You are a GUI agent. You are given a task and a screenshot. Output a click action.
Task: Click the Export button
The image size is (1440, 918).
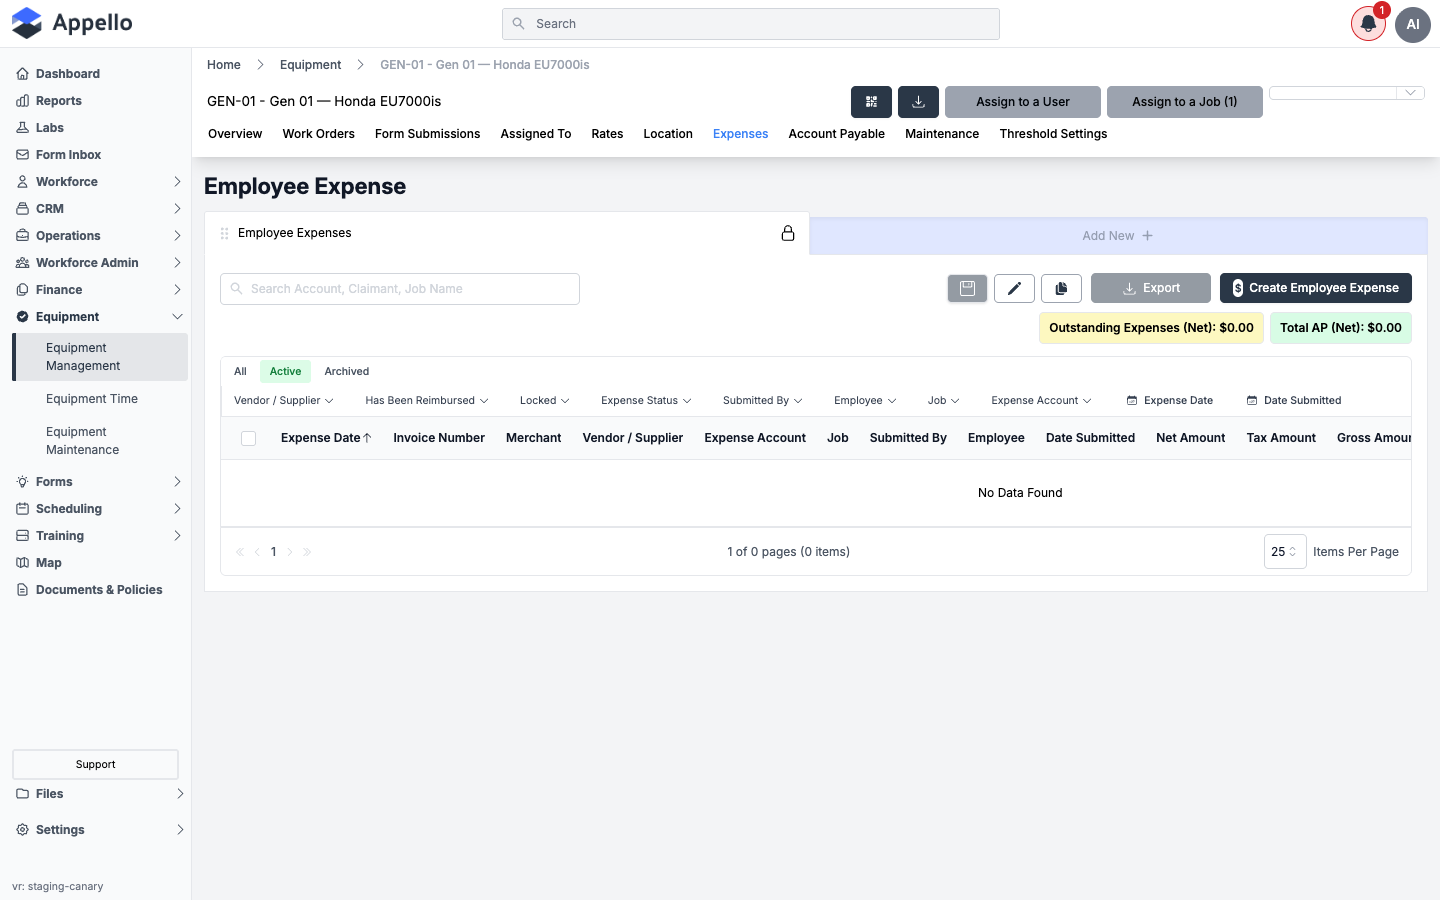pyautogui.click(x=1151, y=288)
